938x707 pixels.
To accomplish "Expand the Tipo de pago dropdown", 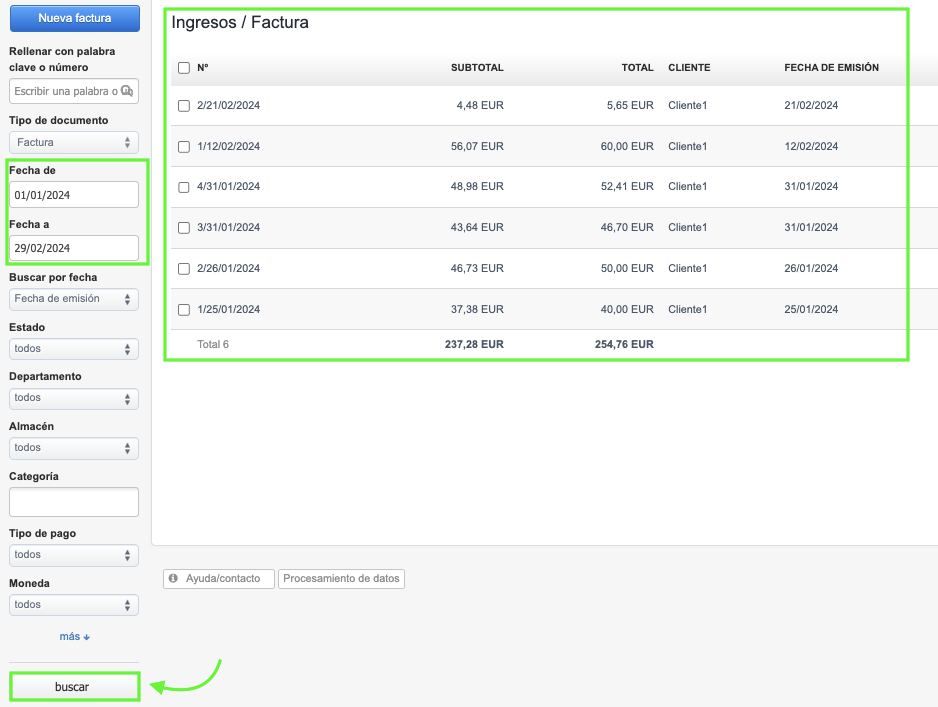I will pyautogui.click(x=74, y=555).
